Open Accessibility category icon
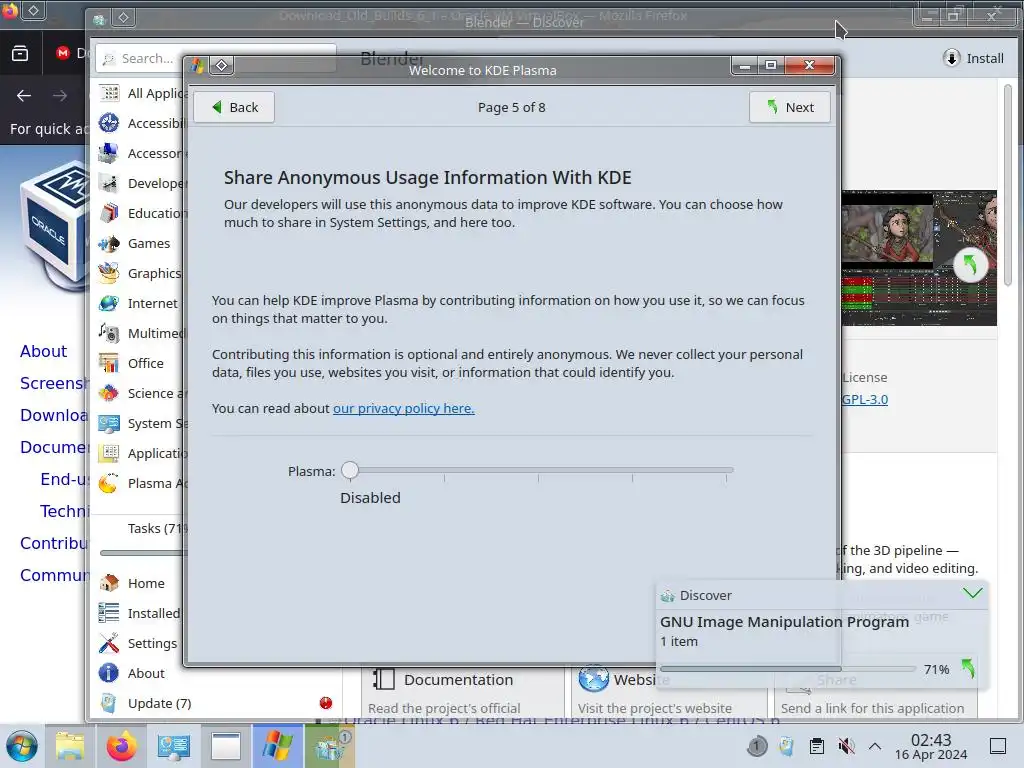This screenshot has width=1024, height=768. pyautogui.click(x=109, y=123)
